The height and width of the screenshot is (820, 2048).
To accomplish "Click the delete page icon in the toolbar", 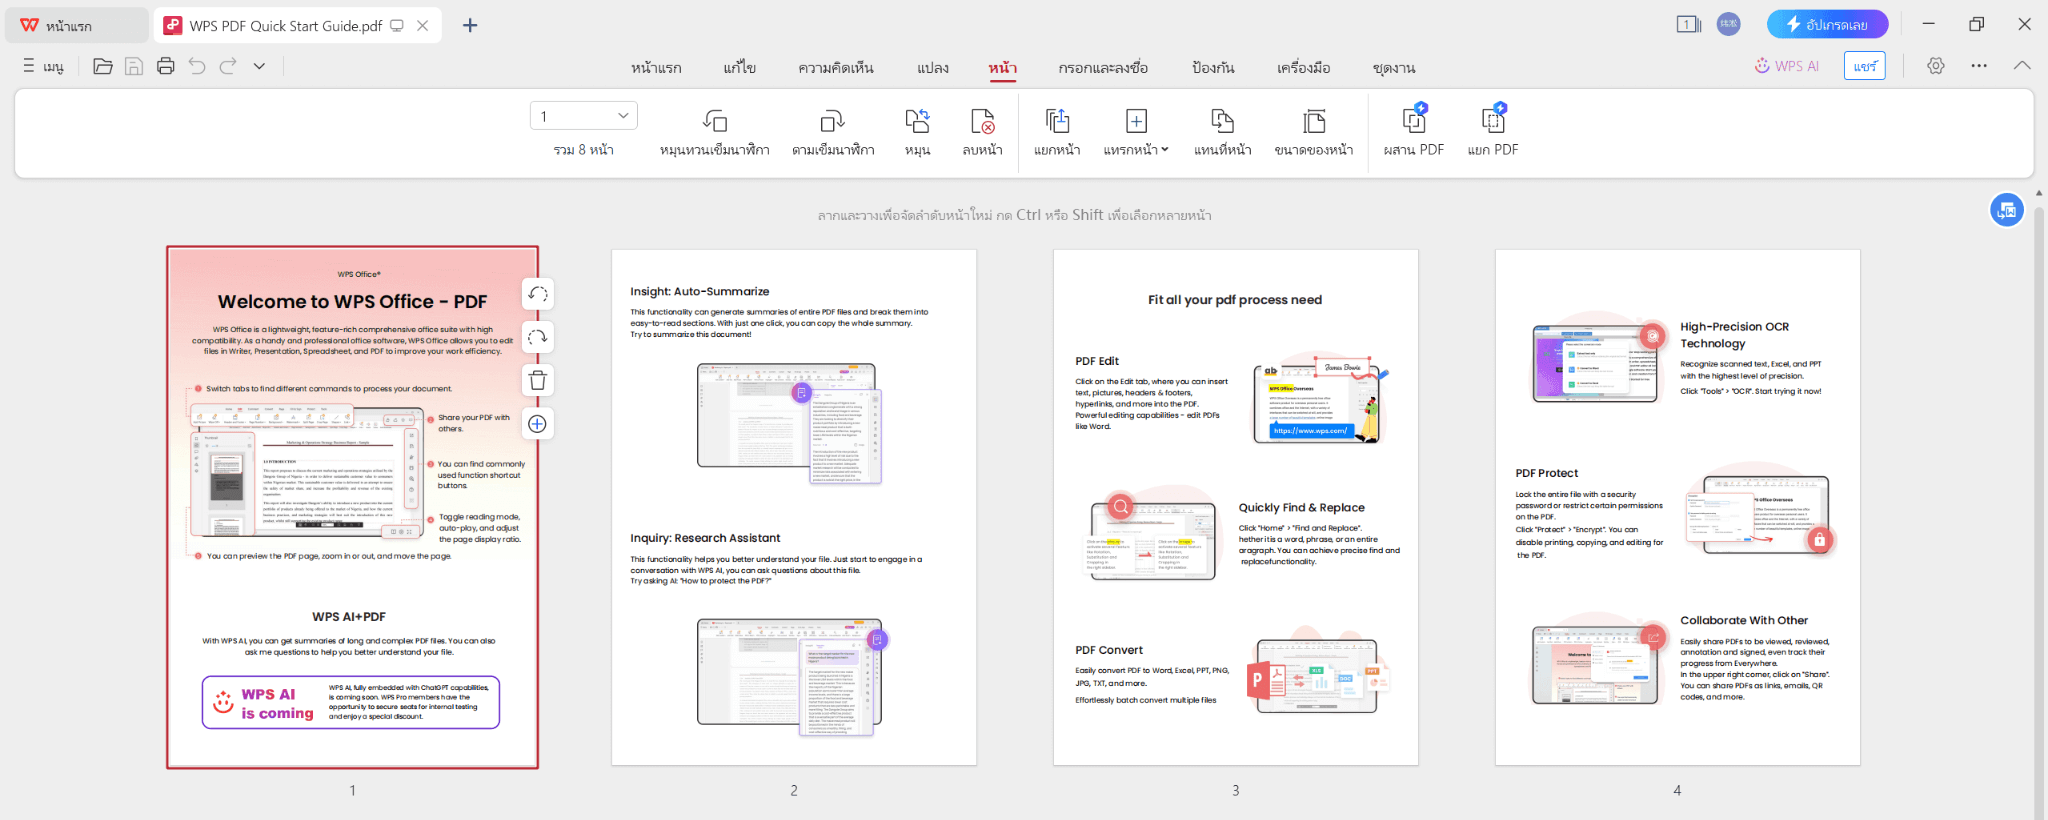I will coord(982,122).
